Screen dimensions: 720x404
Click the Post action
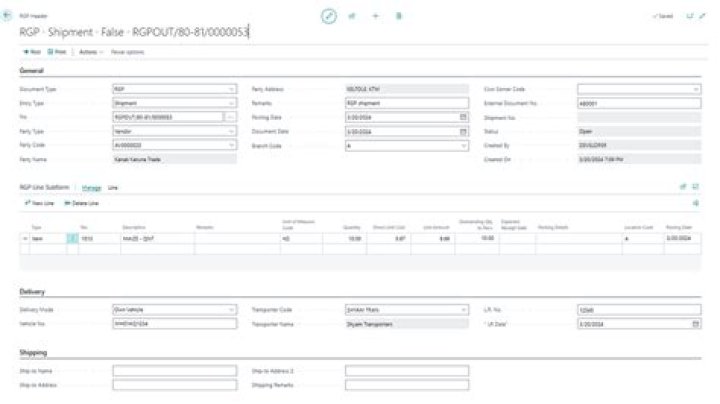coord(32,52)
